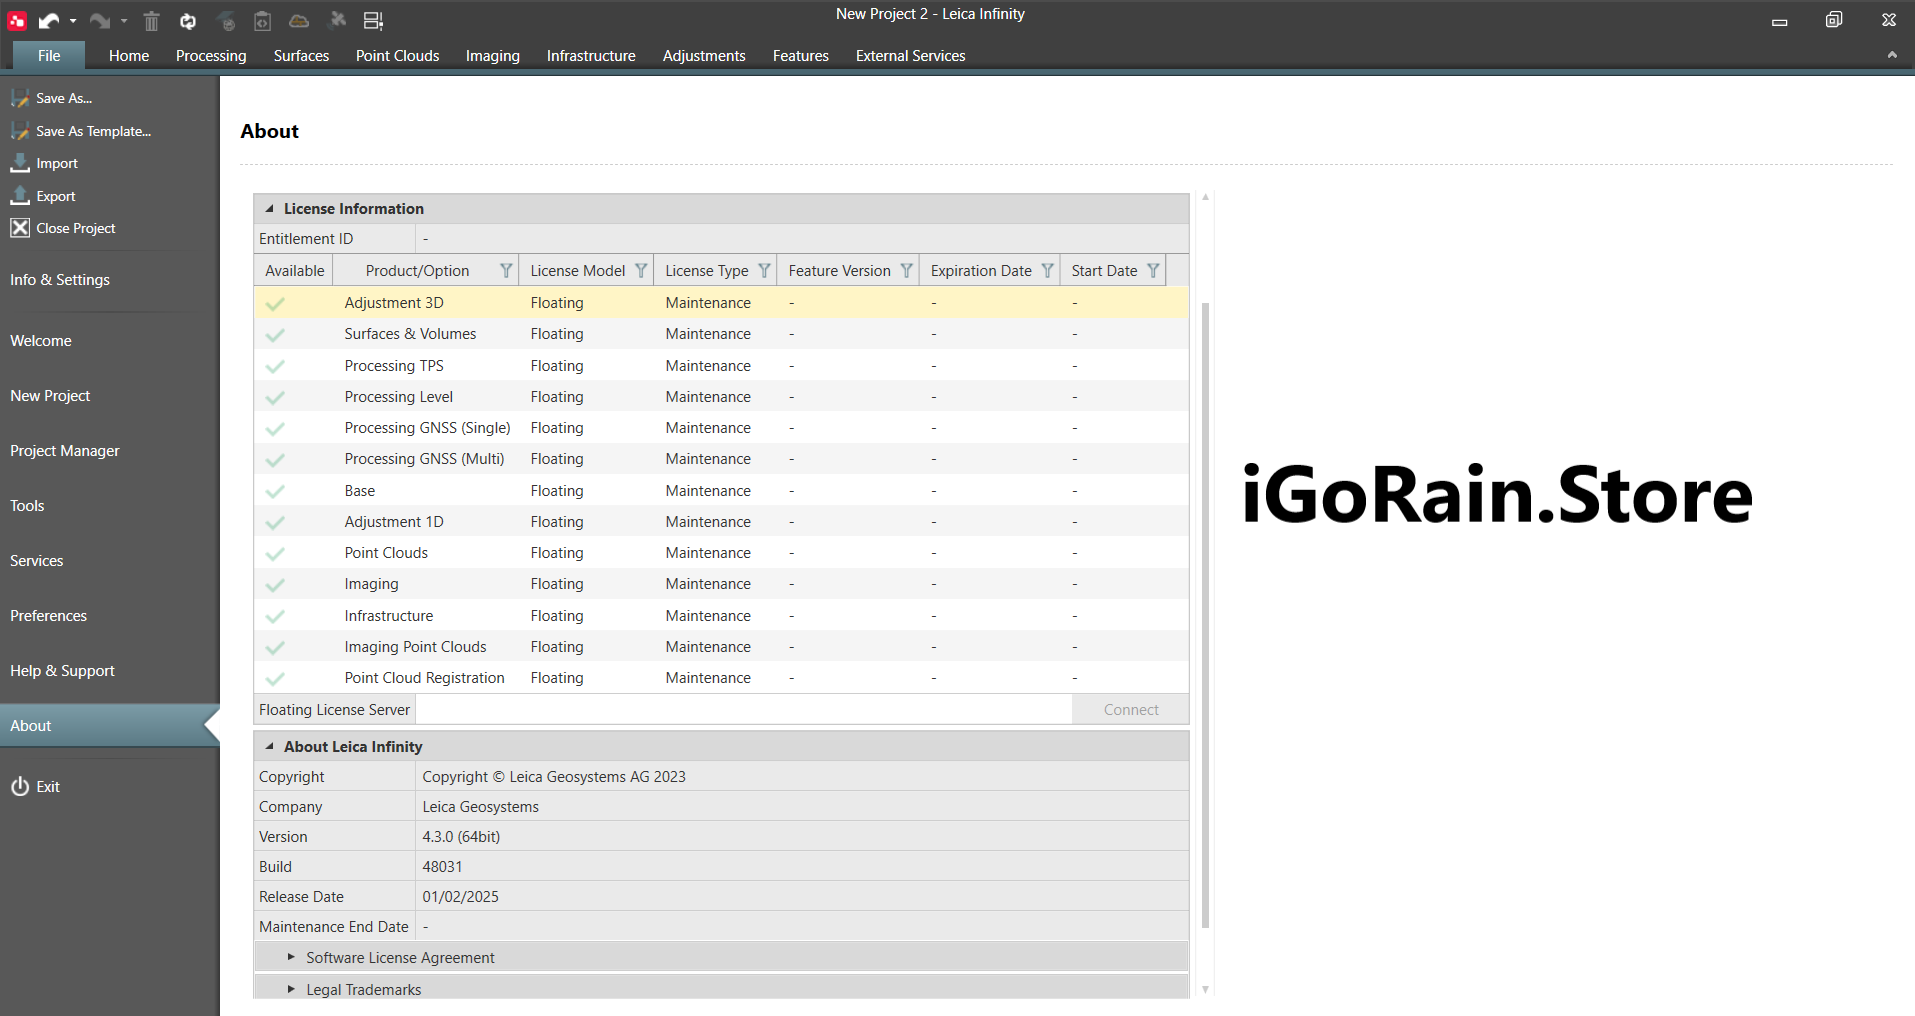The height and width of the screenshot is (1016, 1915).
Task: Open Help & Support in sidebar
Action: 62,671
